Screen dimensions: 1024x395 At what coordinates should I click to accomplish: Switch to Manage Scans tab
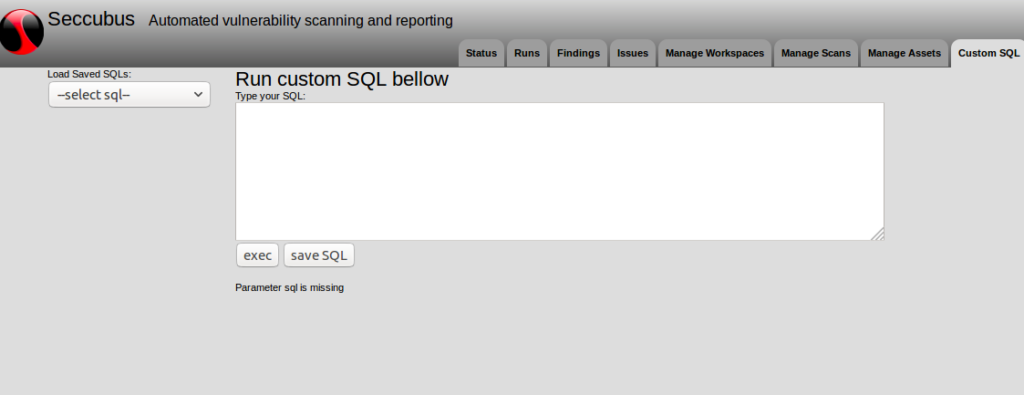[x=816, y=54]
